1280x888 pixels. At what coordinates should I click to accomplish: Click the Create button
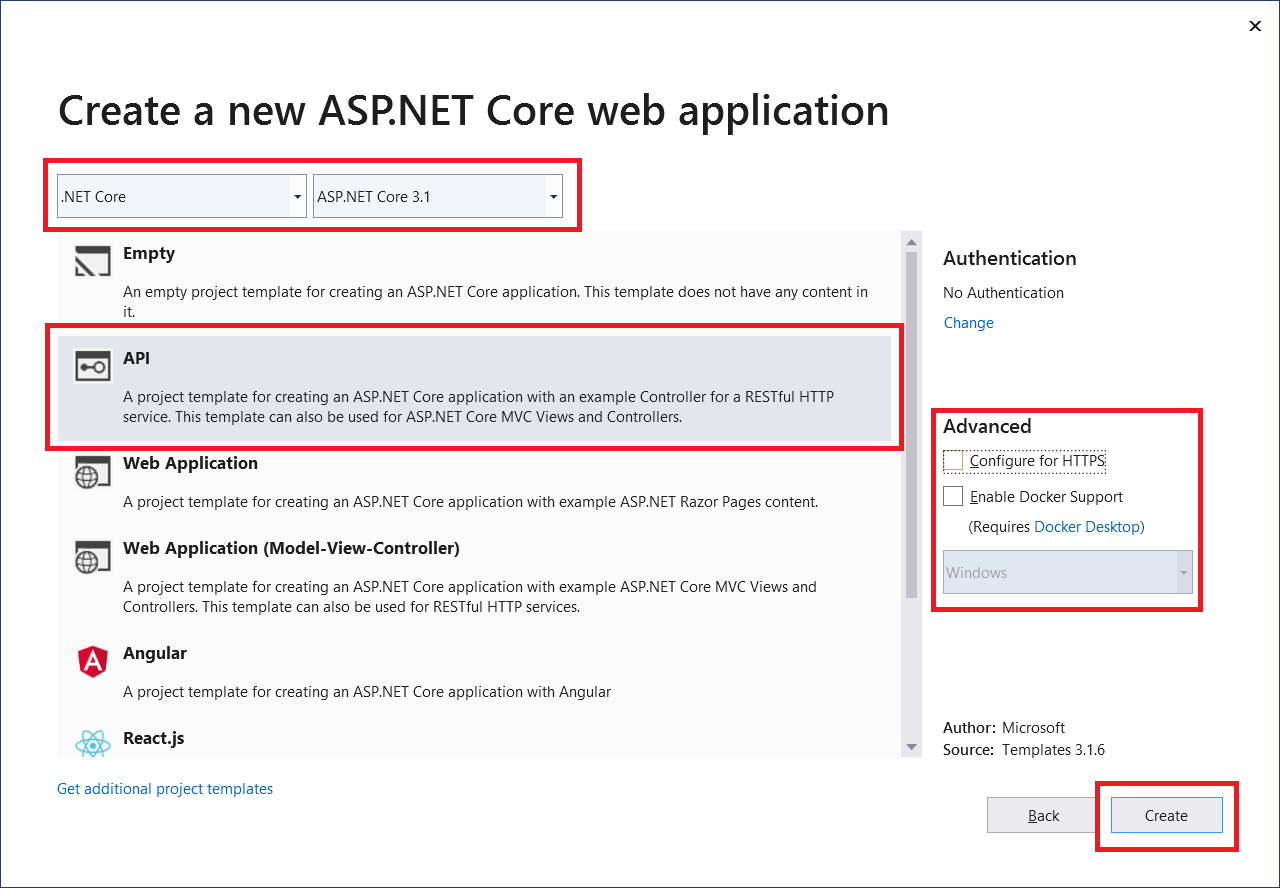click(x=1166, y=815)
